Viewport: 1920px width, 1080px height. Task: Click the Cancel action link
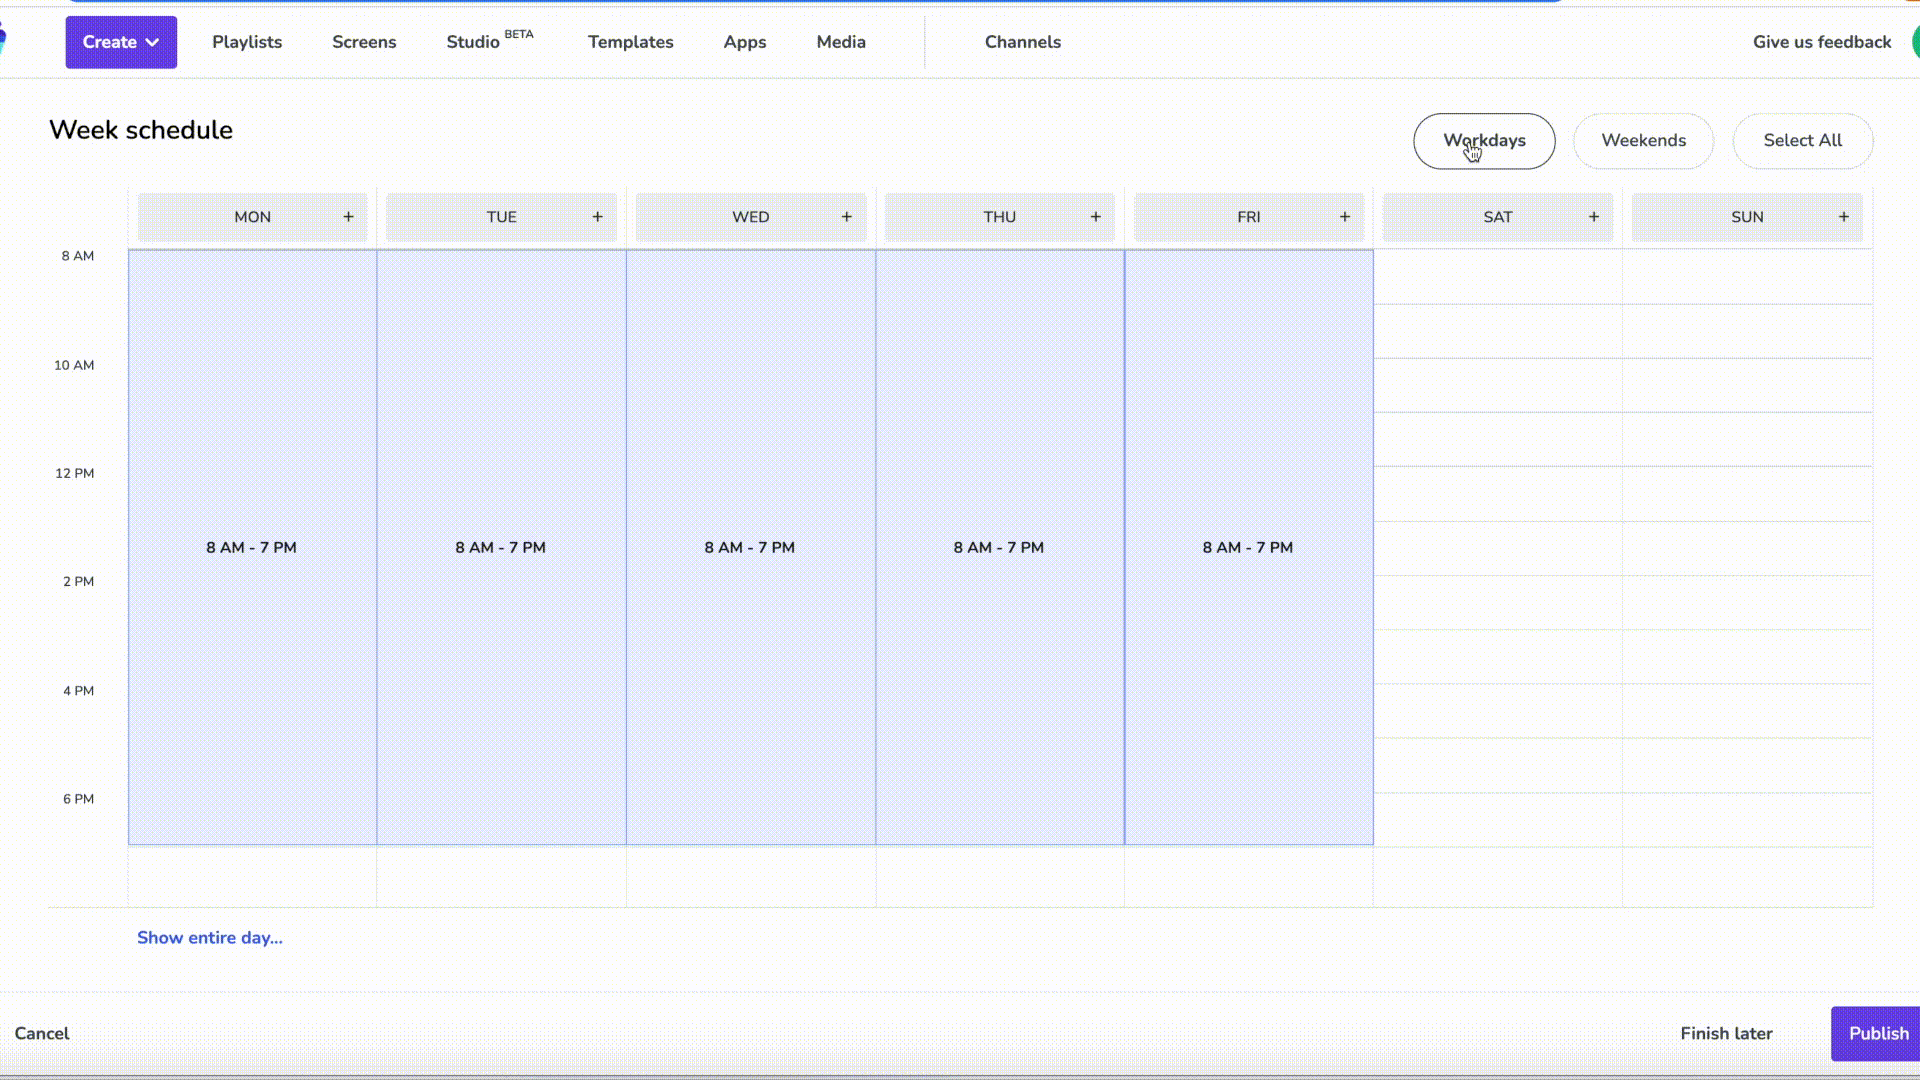(x=41, y=1033)
